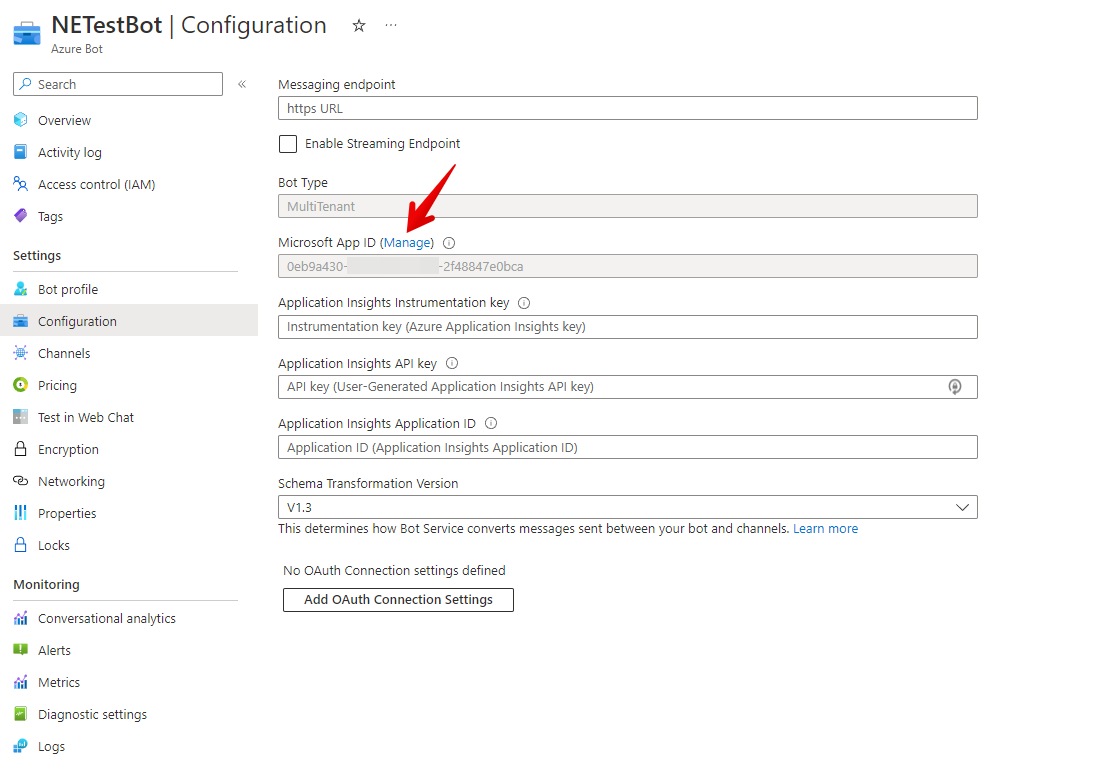This screenshot has width=1094, height=774.
Task: Click 'No OAuth Connection settings defined' text
Action: 394,570
